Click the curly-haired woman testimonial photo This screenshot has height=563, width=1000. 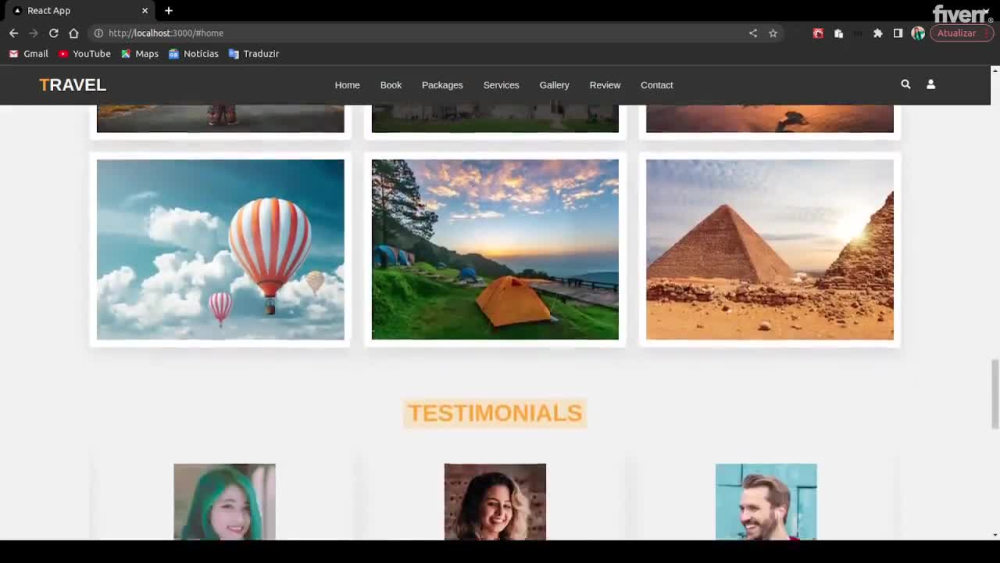495,502
